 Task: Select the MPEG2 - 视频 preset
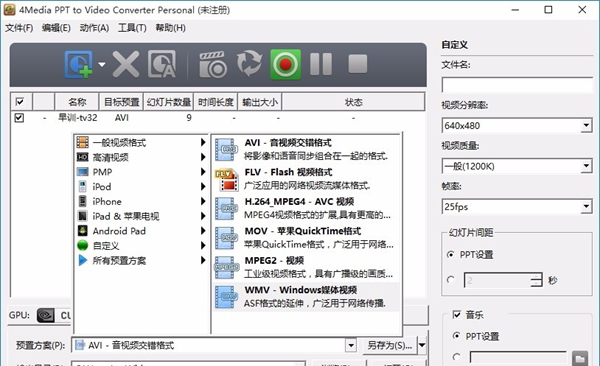[x=306, y=267]
